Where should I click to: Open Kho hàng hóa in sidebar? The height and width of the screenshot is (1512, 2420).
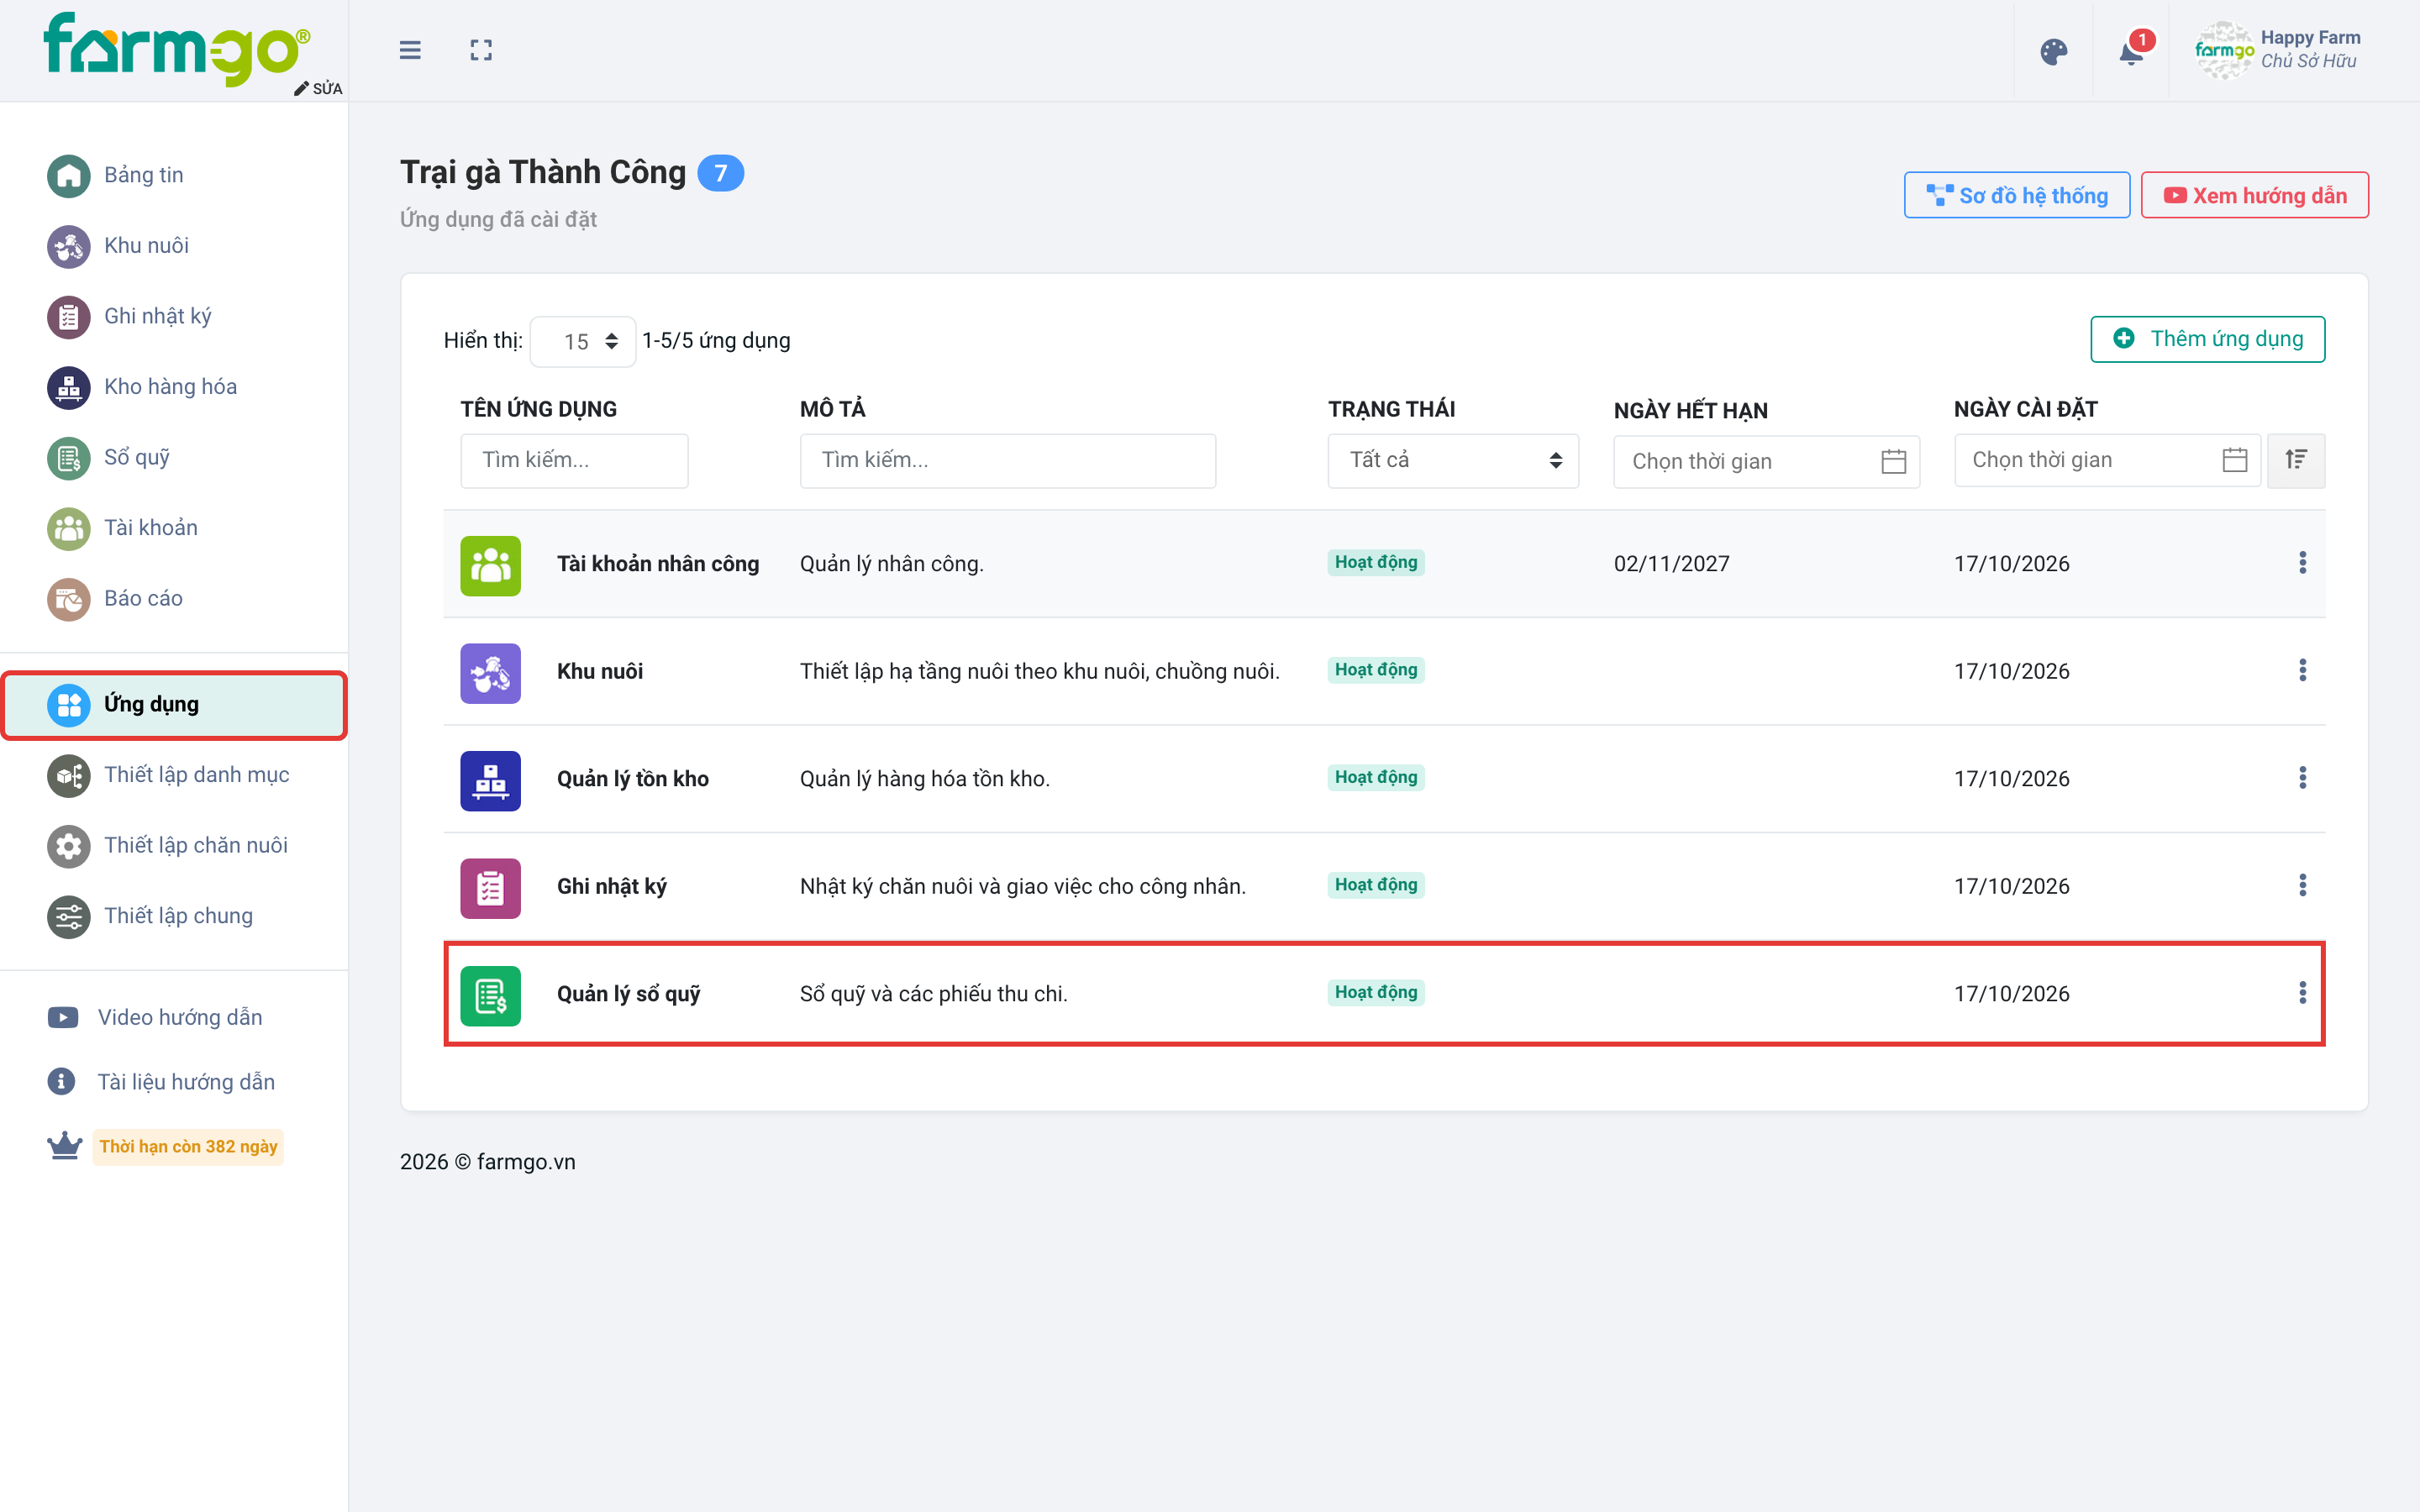142,387
